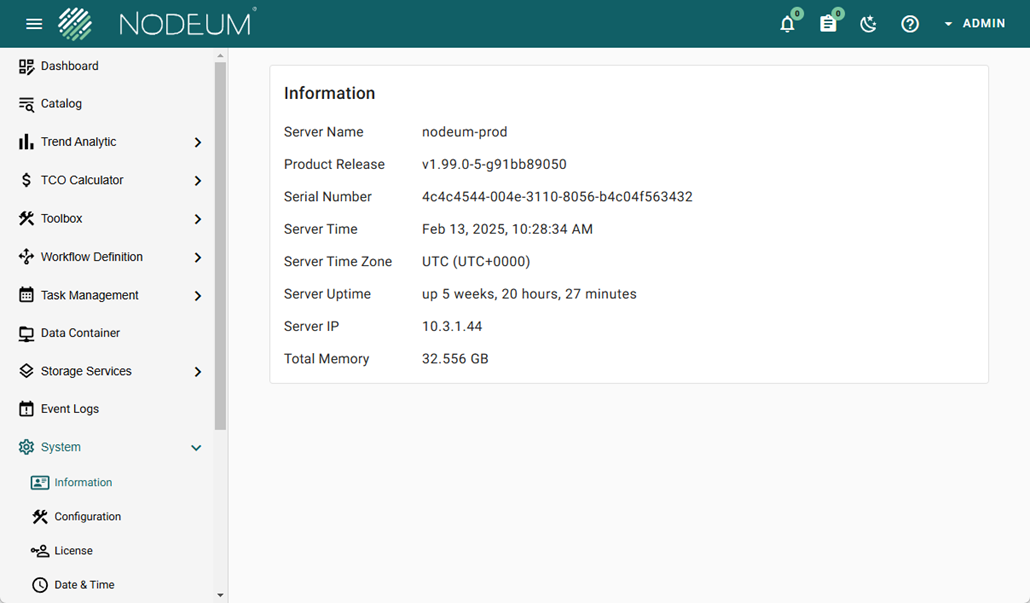Click the Event Logs calendar icon

[27, 409]
